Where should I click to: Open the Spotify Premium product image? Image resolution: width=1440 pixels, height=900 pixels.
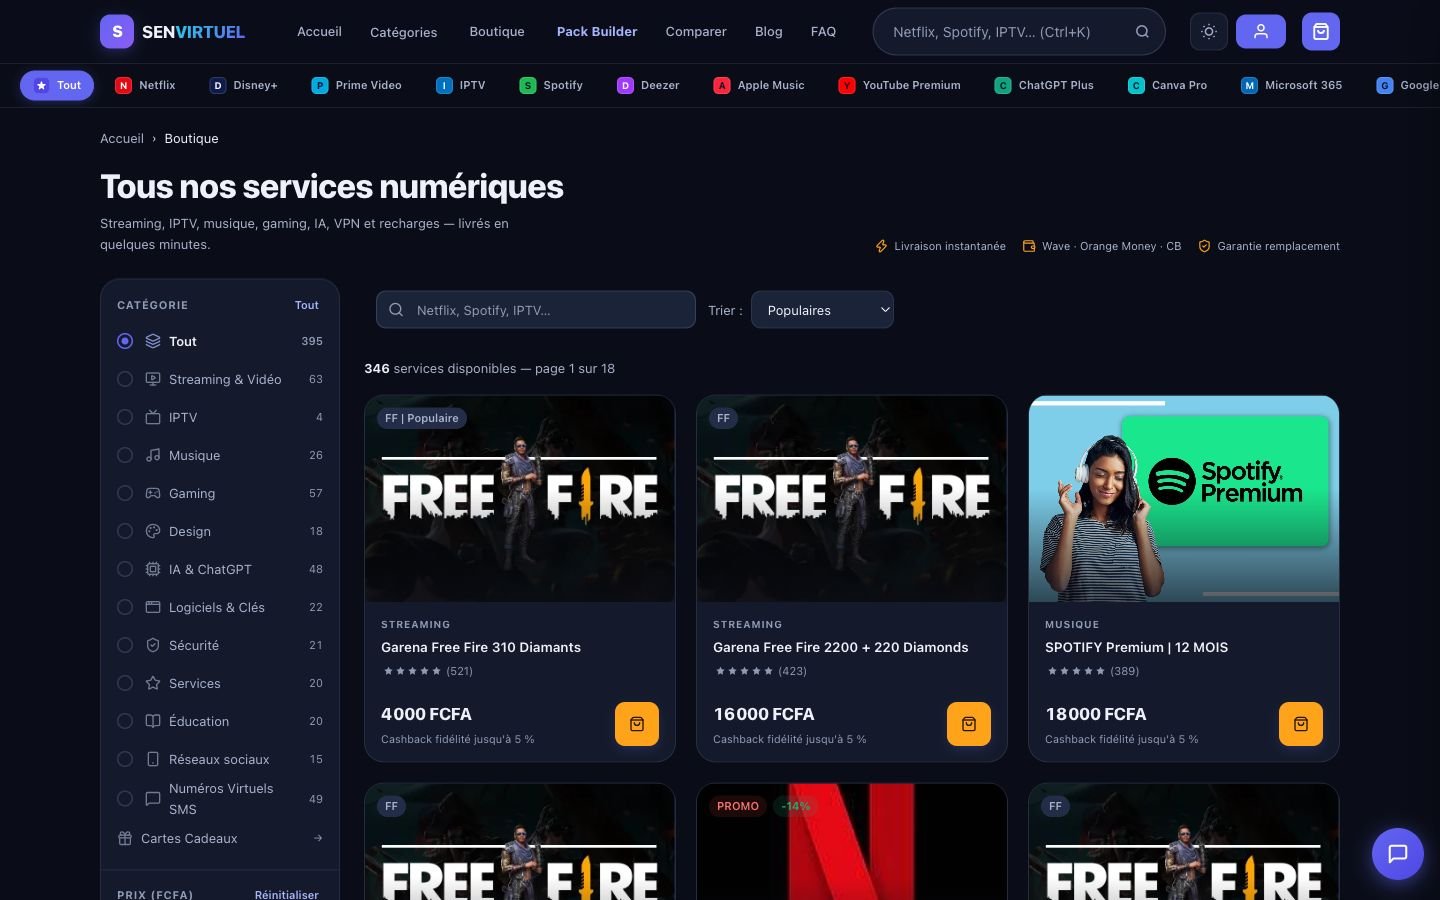pos(1184,499)
